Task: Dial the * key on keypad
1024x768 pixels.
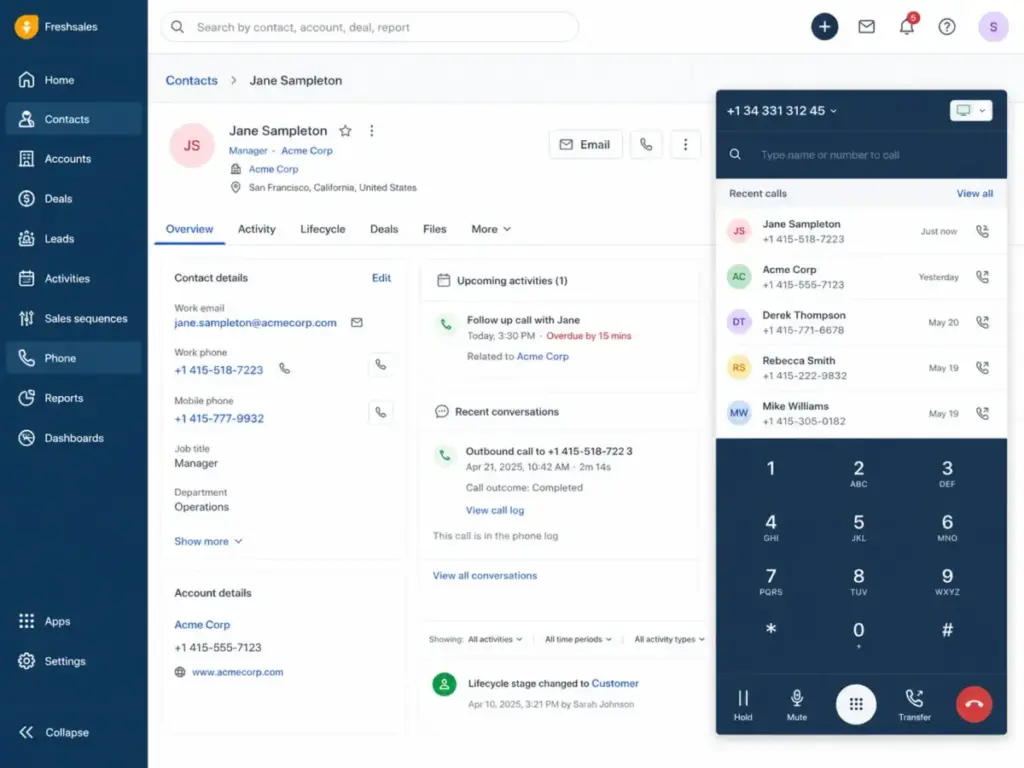Action: tap(771, 630)
